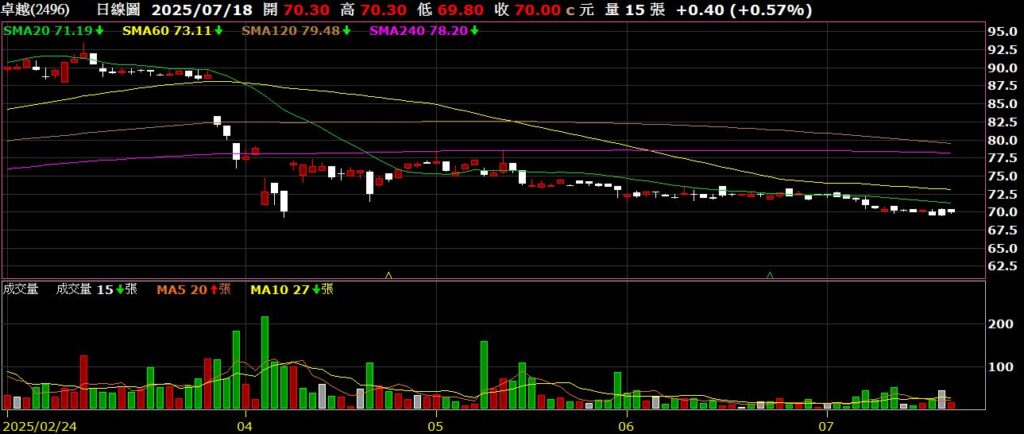Click the green down arrow beside MA10 27

pos(317,289)
